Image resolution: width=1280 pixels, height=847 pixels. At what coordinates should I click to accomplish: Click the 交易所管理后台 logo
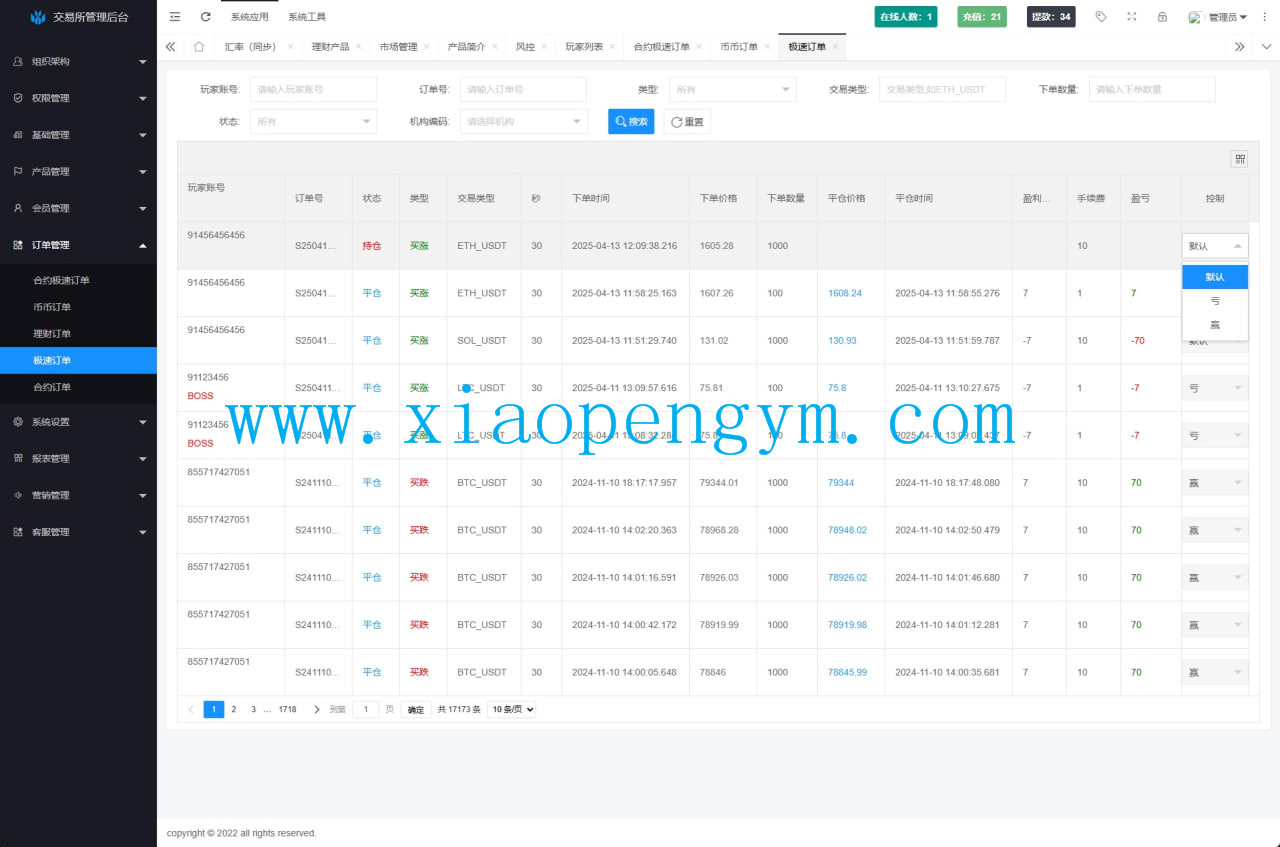tap(78, 17)
